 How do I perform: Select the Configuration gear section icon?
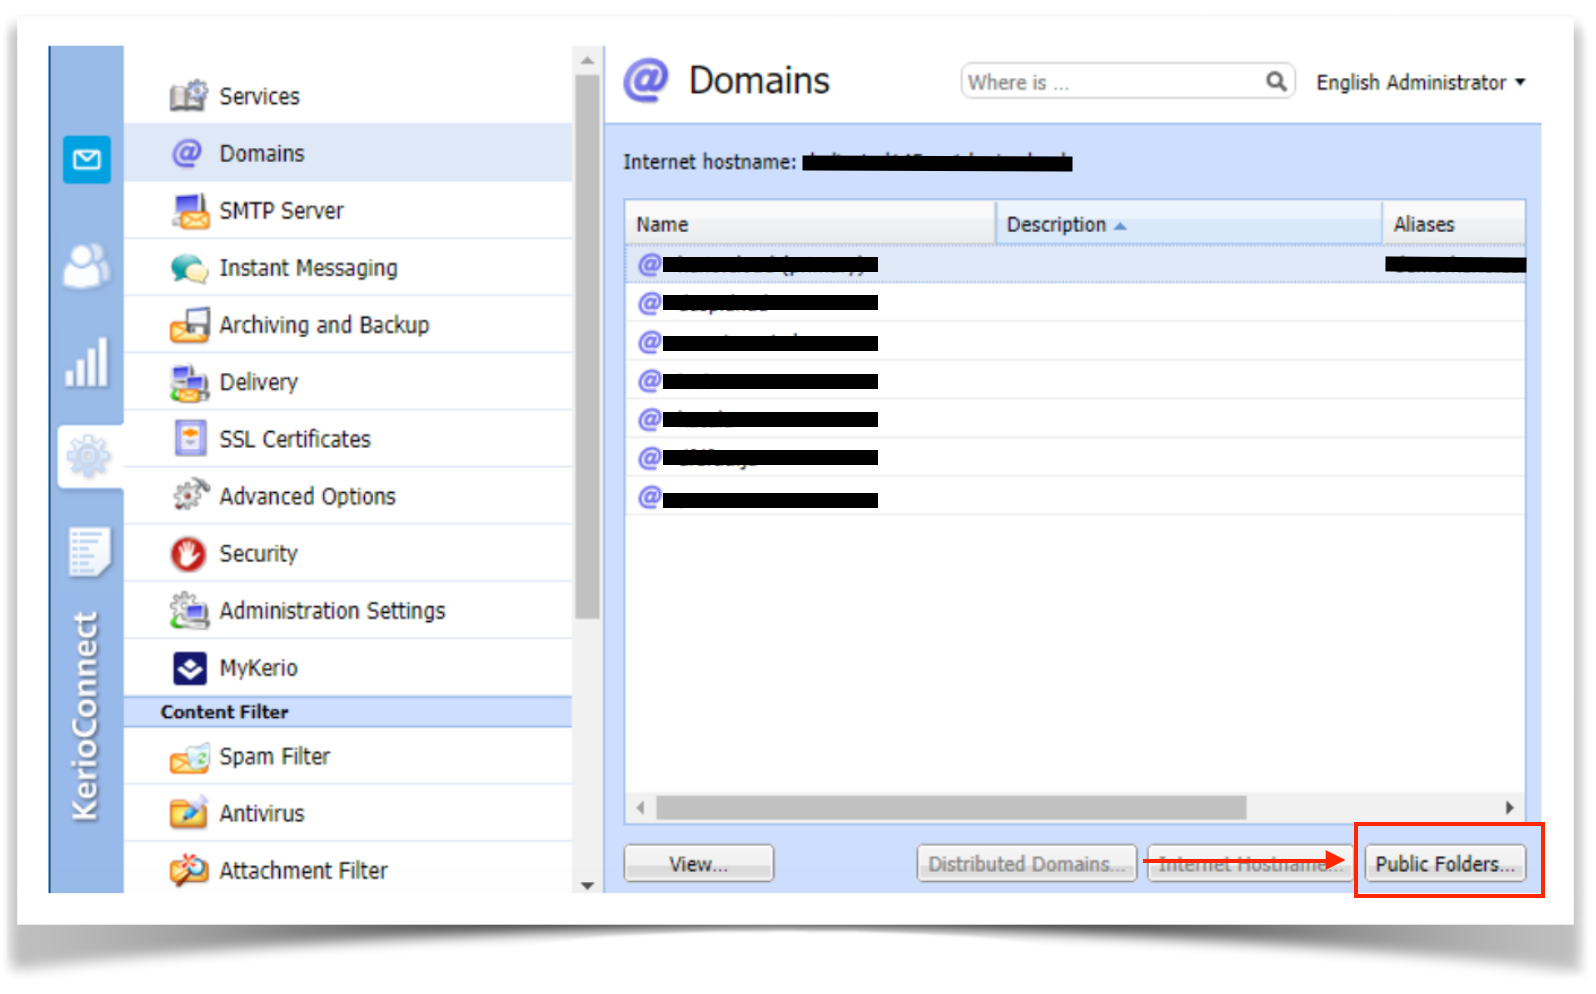tap(89, 457)
